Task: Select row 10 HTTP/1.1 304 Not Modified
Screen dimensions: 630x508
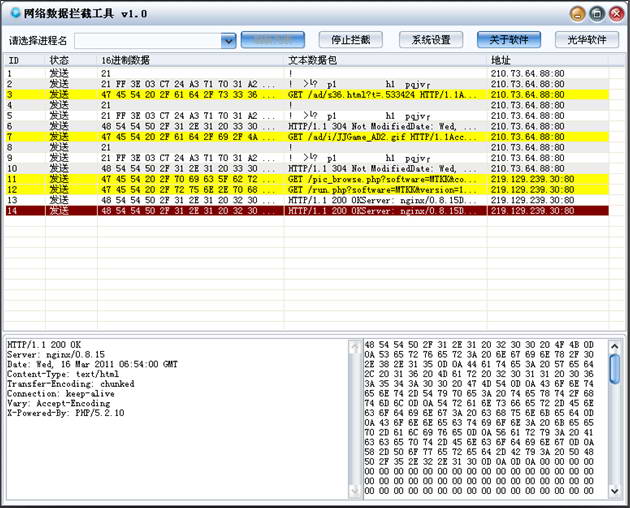Action: 307,168
